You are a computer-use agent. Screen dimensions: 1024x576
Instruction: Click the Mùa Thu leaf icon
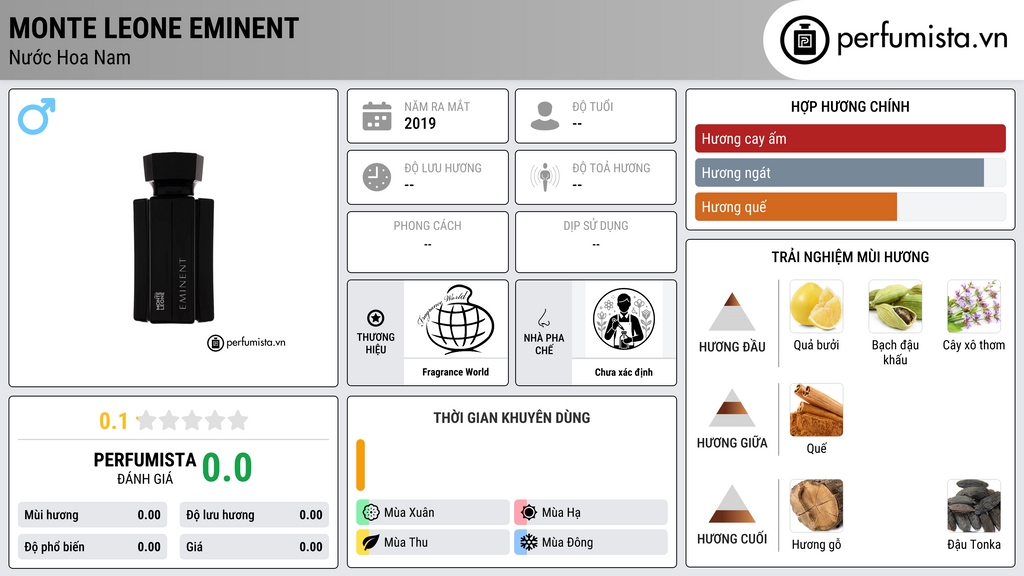[371, 542]
